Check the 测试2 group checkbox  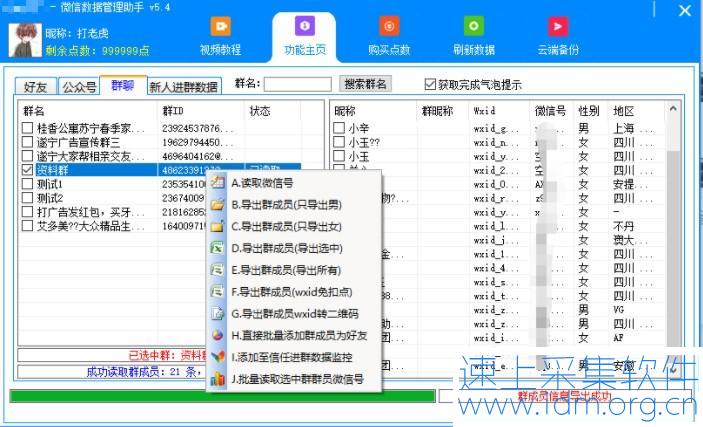(x=27, y=197)
